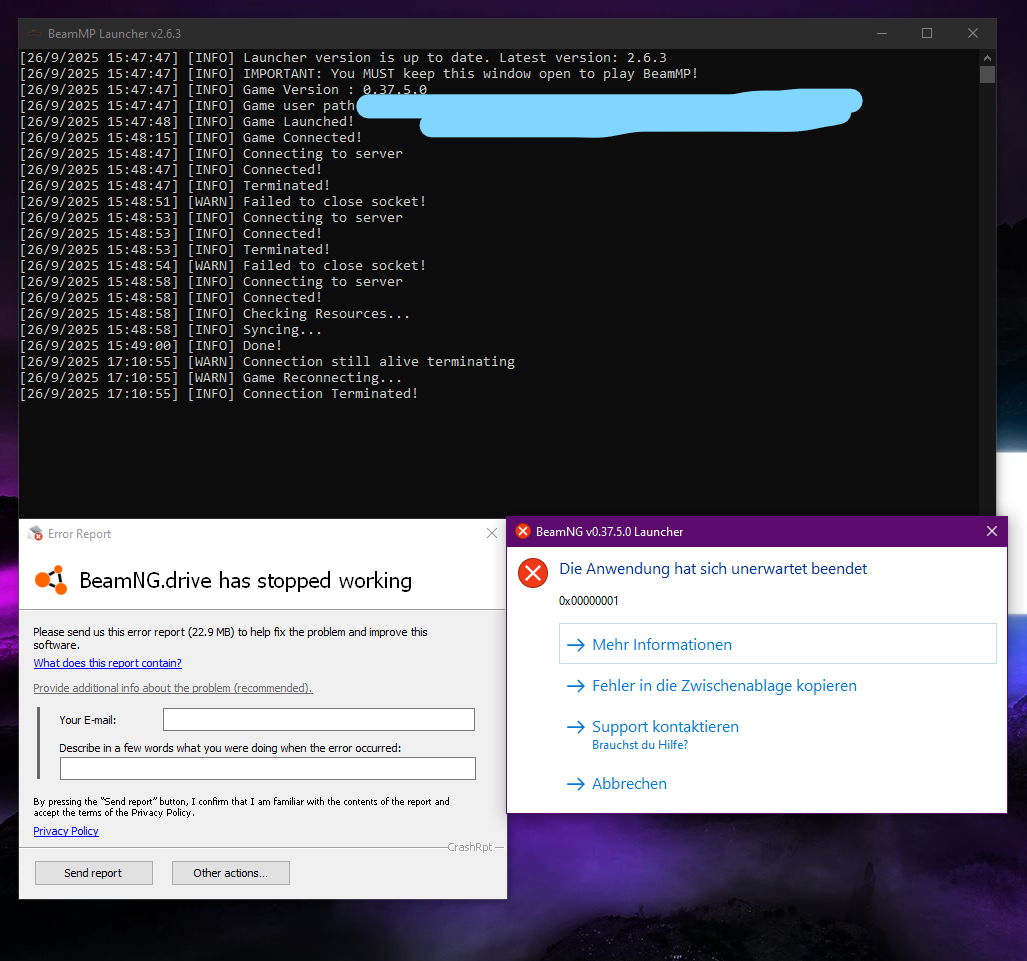Click arrow icon beside Fehler in die Zwischenablage

576,686
